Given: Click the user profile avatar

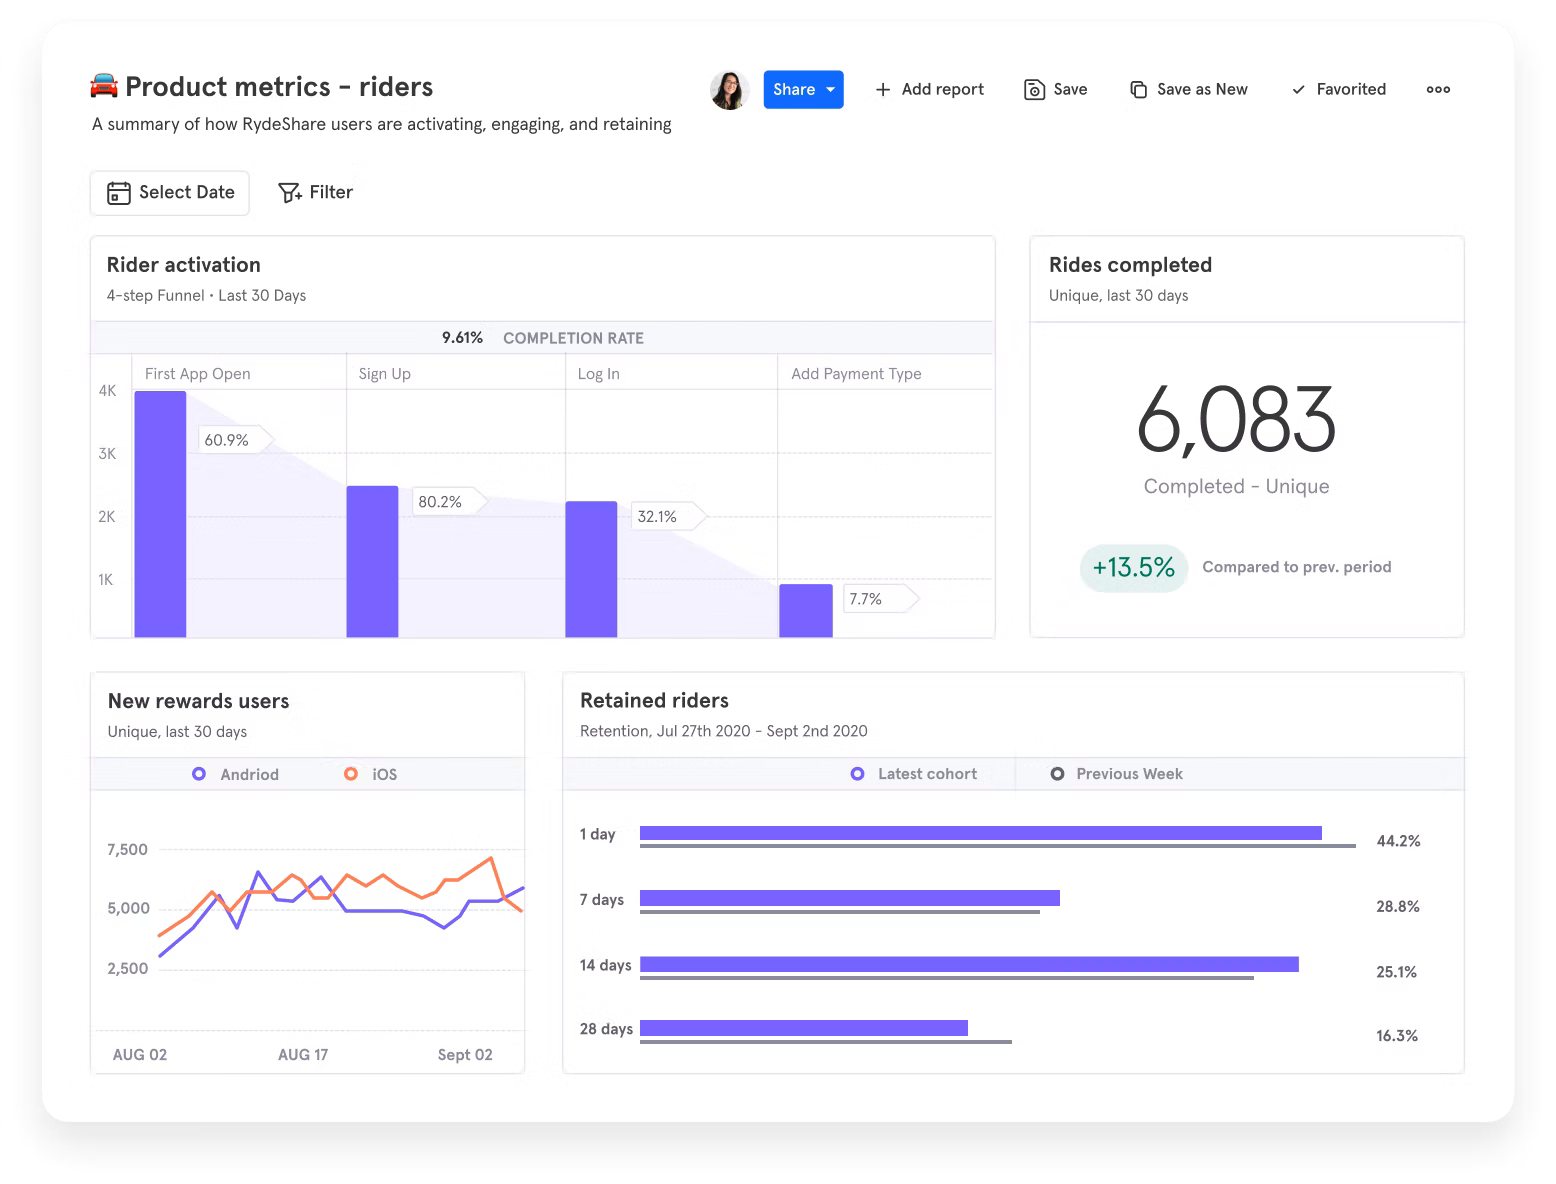Looking at the screenshot, I should click(729, 89).
